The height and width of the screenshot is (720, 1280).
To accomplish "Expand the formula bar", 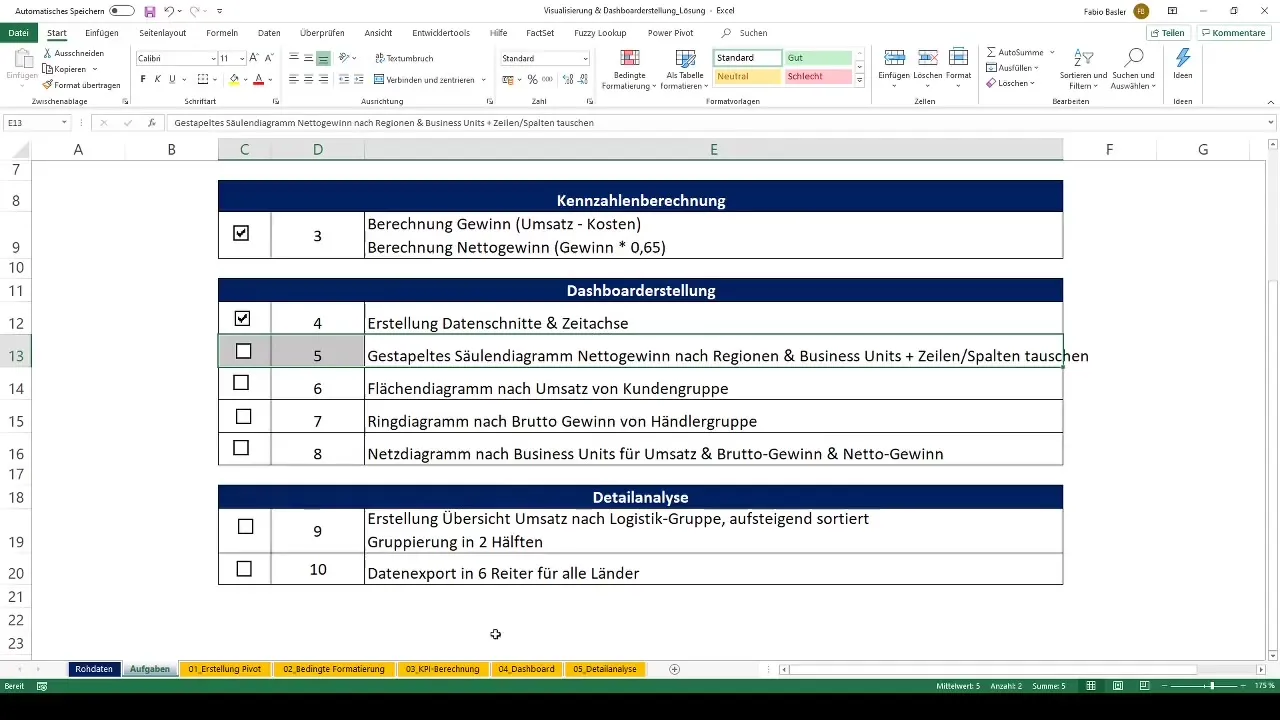I will coord(1271,122).
